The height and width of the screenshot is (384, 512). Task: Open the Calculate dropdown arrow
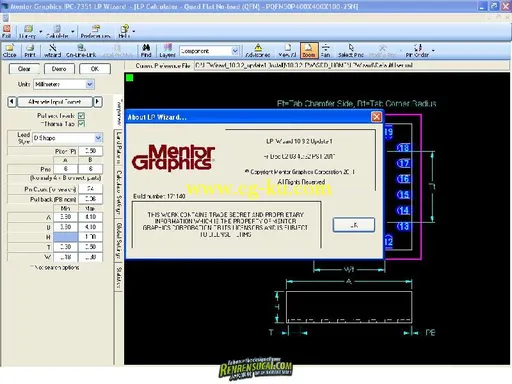73,32
